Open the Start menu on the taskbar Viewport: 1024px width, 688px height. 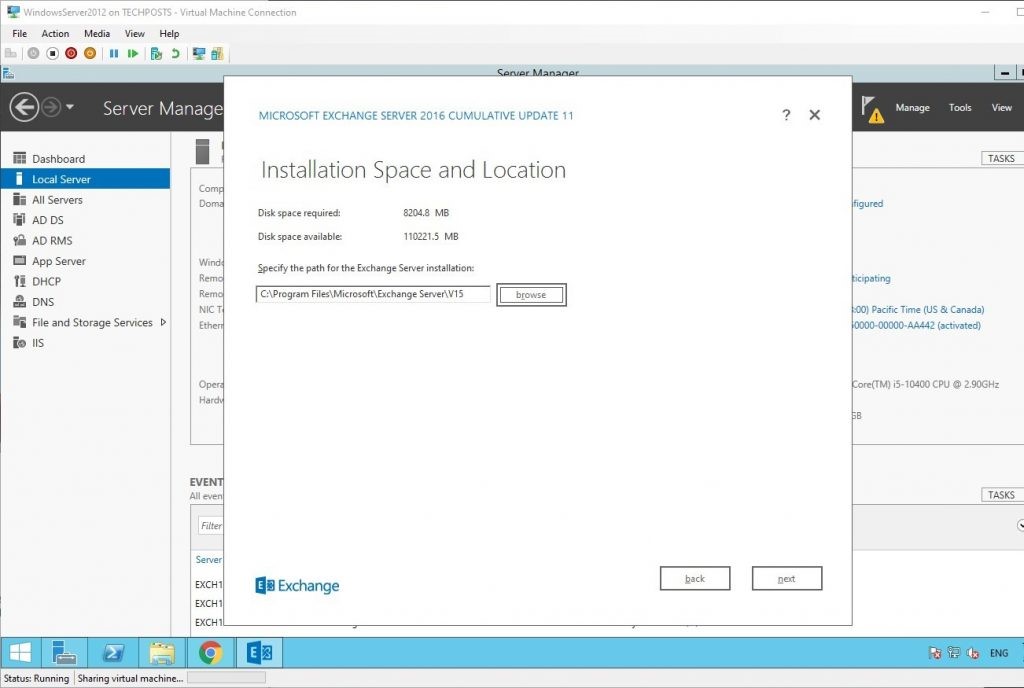click(x=20, y=653)
